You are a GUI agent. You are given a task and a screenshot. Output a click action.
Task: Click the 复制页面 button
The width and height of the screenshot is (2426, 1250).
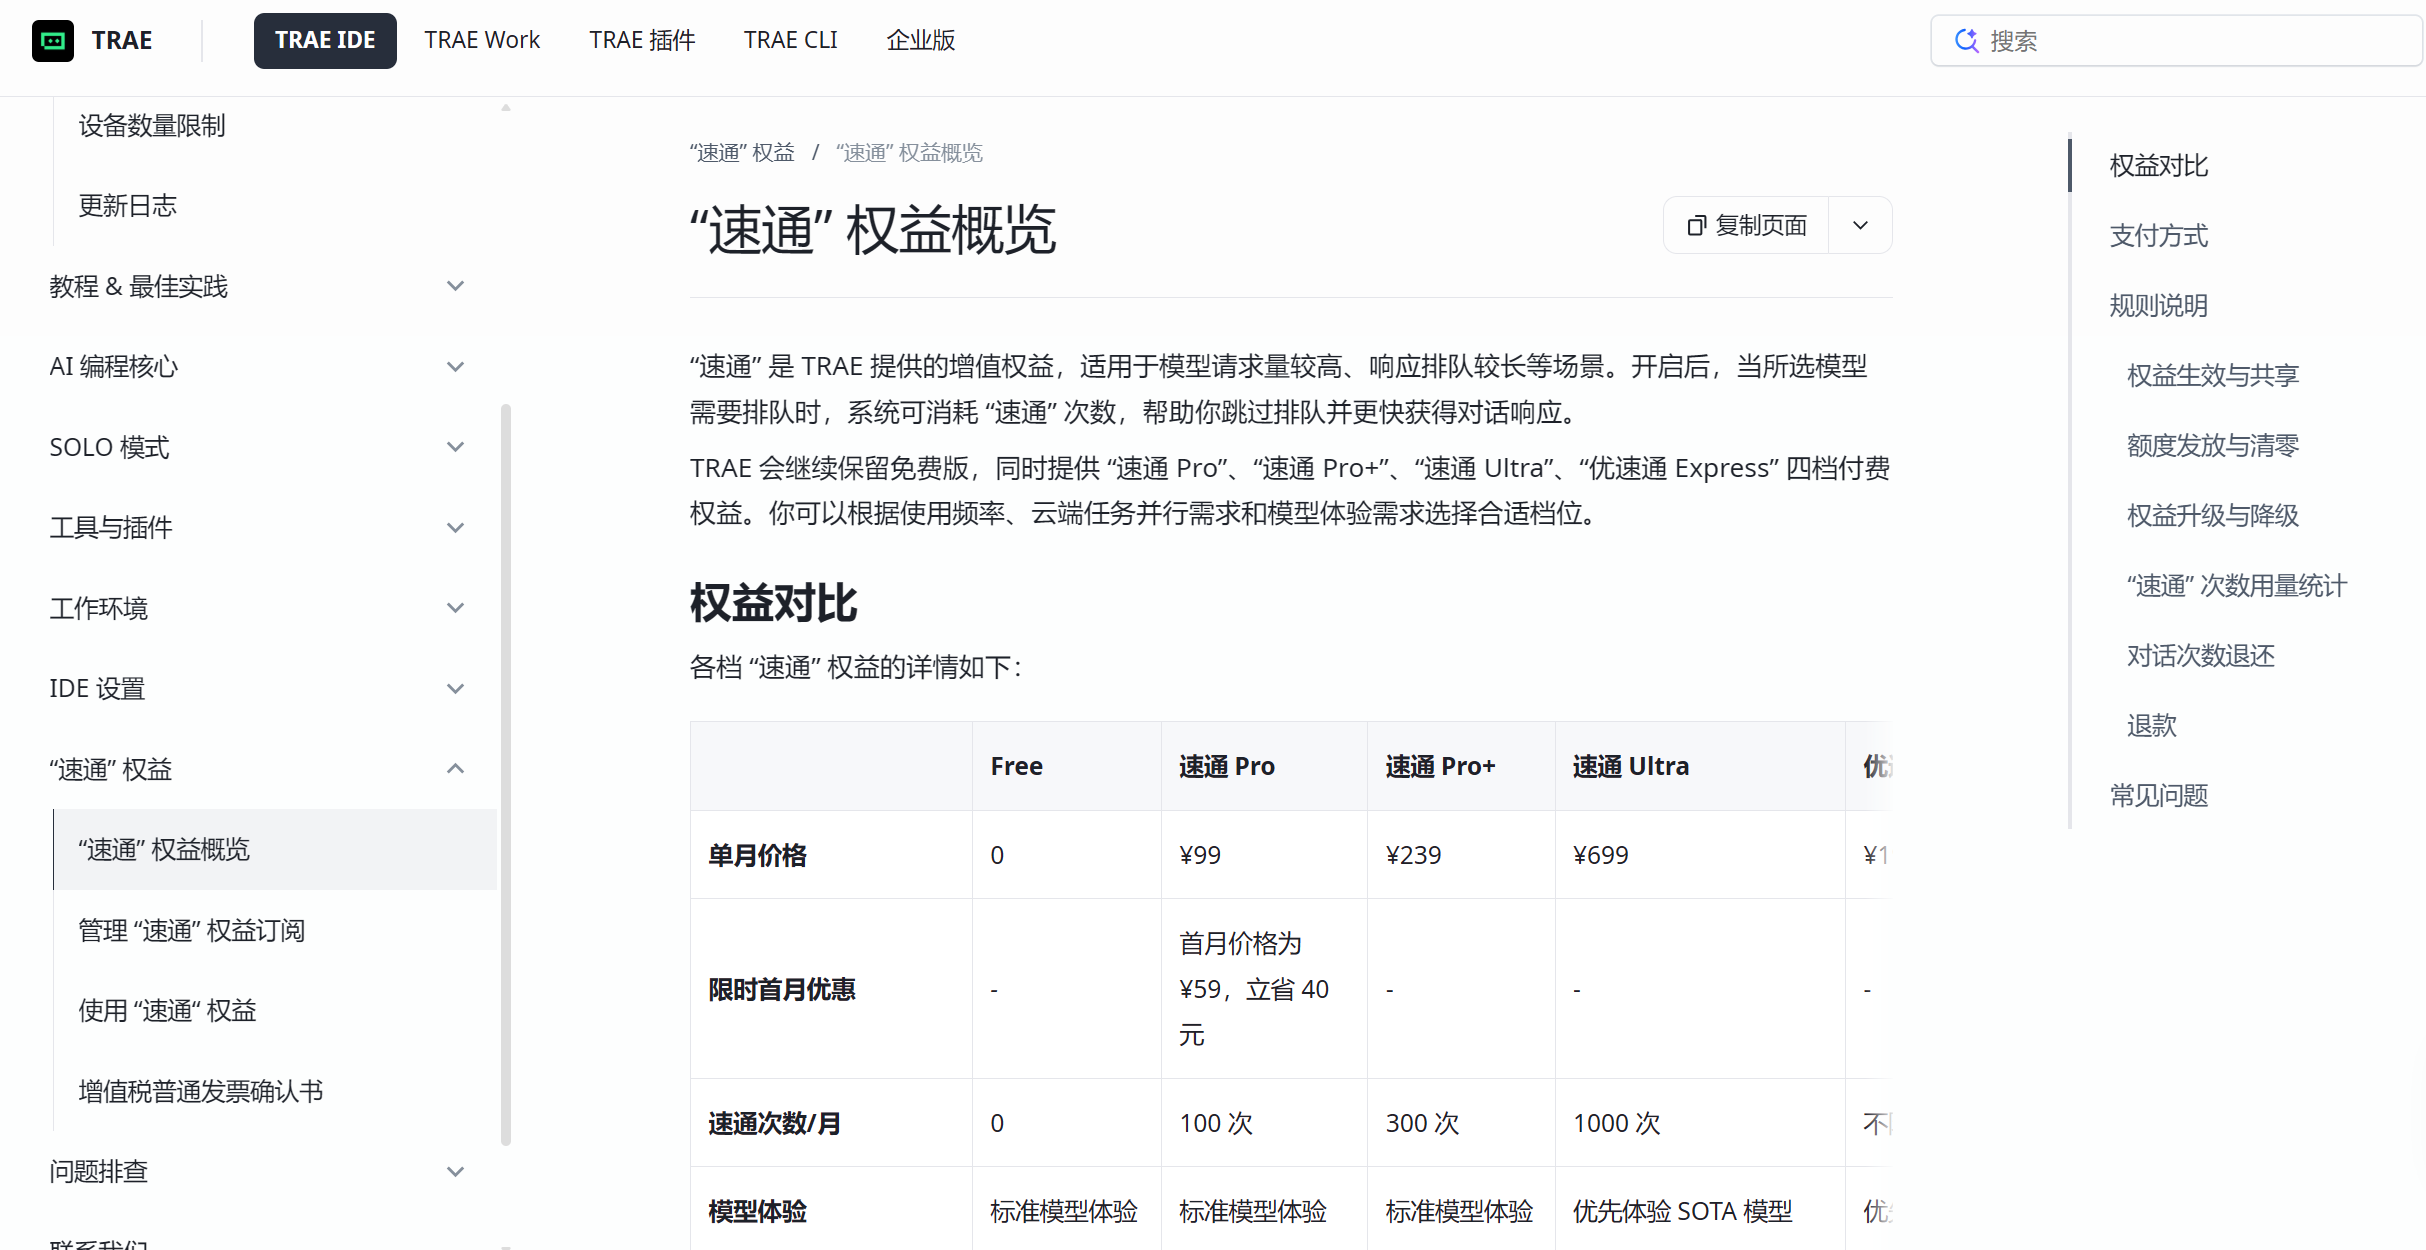pyautogui.click(x=1746, y=226)
